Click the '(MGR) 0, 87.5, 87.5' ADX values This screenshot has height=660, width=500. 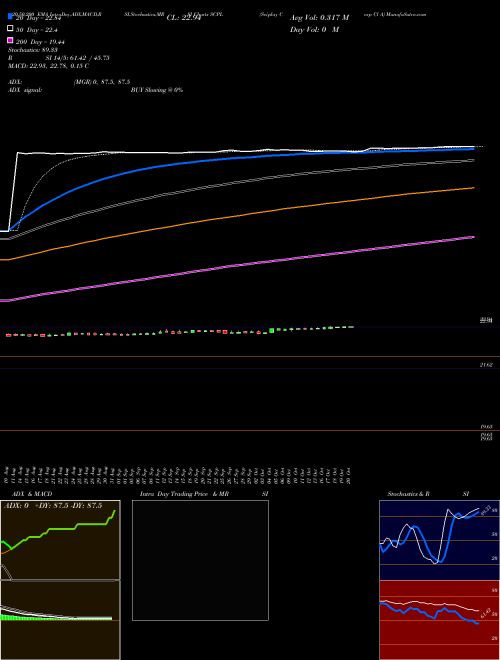click(102, 82)
